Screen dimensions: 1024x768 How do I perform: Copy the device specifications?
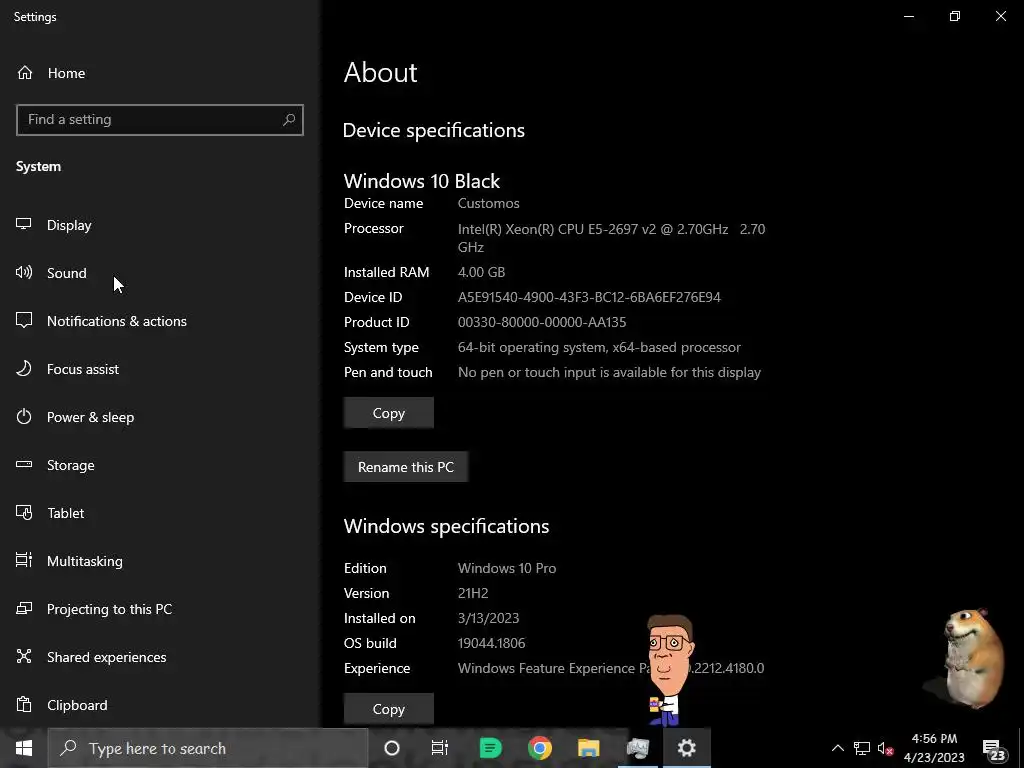coord(389,413)
